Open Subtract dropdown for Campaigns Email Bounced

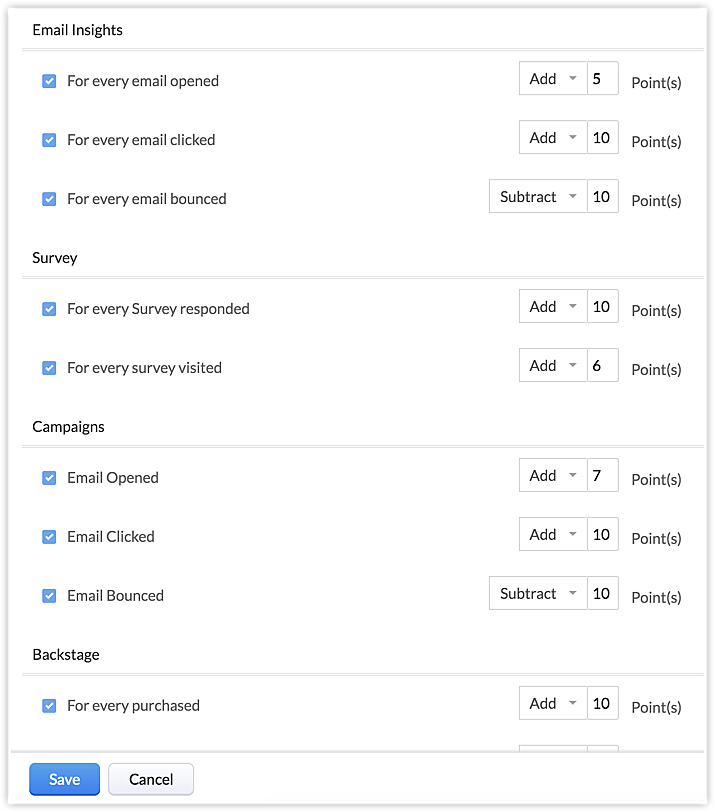pos(537,594)
